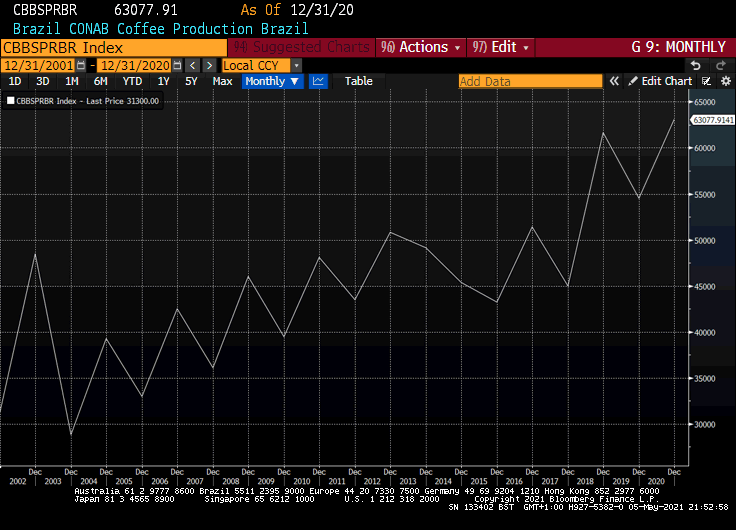The width and height of the screenshot is (736, 530).
Task: Select the 1M range tab
Action: [x=72, y=81]
